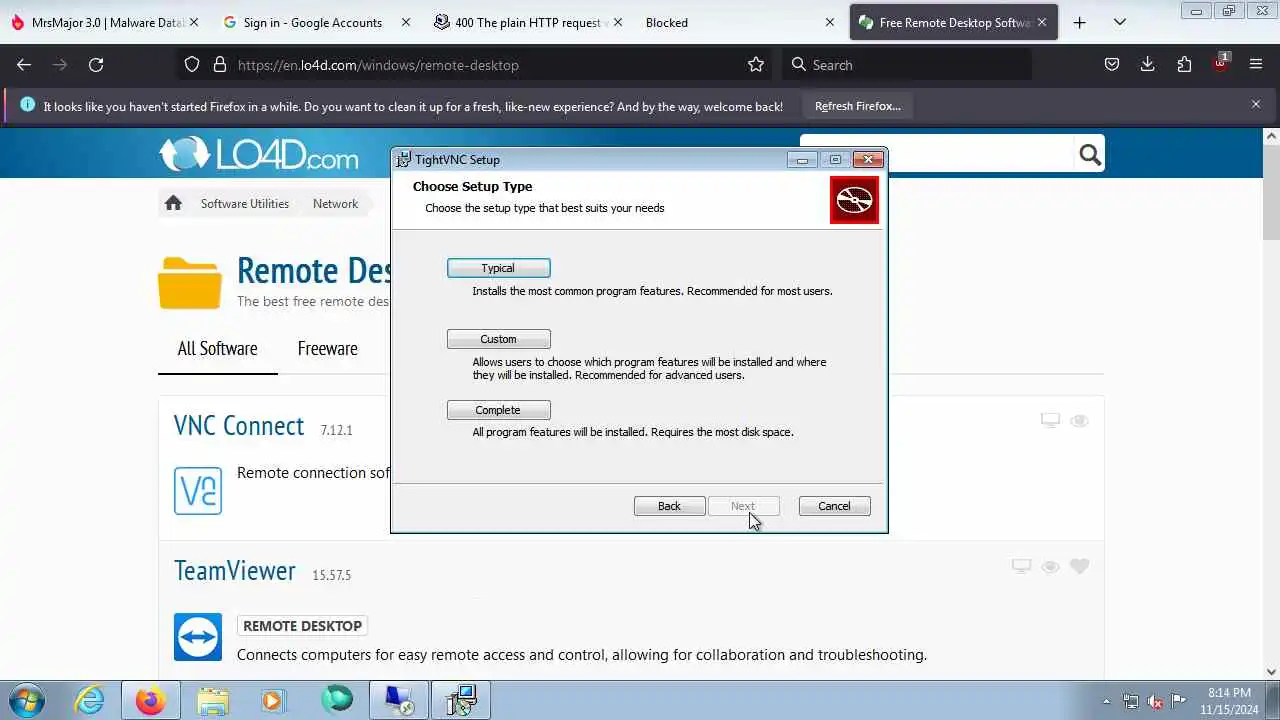This screenshot has height=720, width=1280.
Task: Switch to 400 The plain HTTP request tab
Action: click(527, 22)
